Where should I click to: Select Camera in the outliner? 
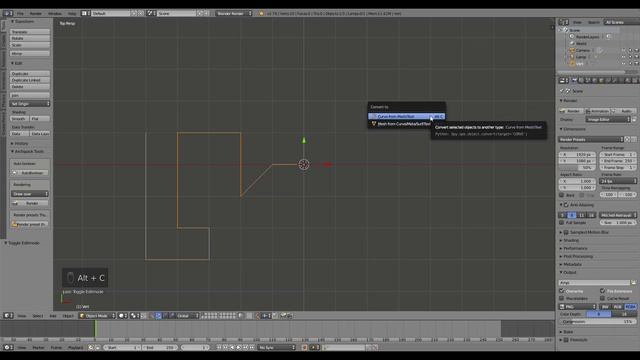point(583,50)
